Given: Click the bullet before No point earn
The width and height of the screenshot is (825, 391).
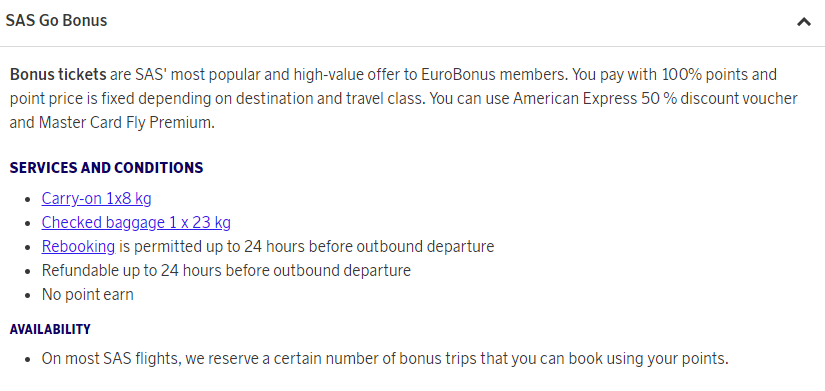Looking at the screenshot, I should click(28, 295).
